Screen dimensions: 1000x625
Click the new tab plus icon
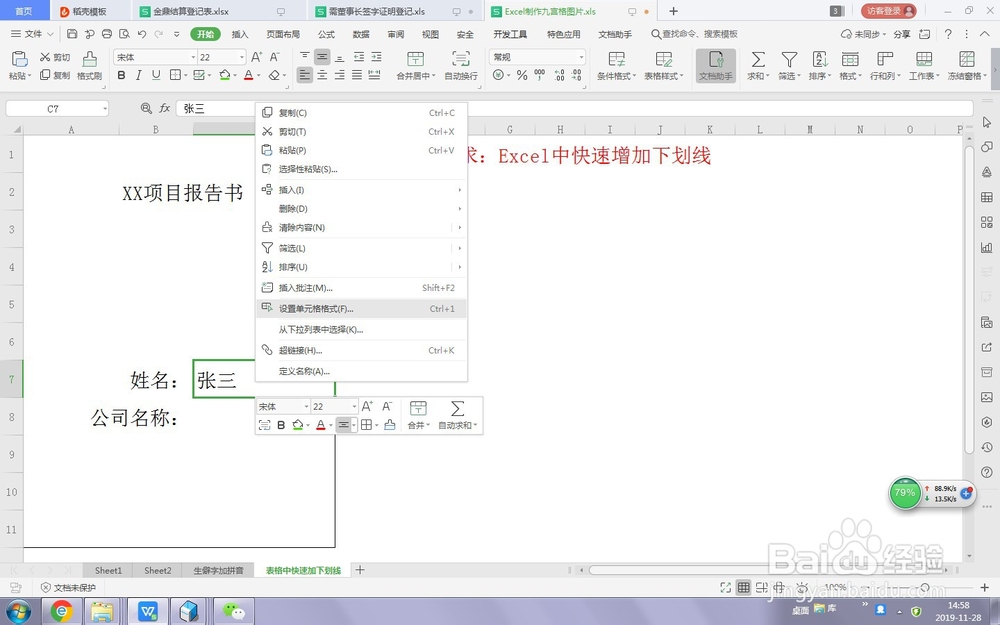(673, 11)
